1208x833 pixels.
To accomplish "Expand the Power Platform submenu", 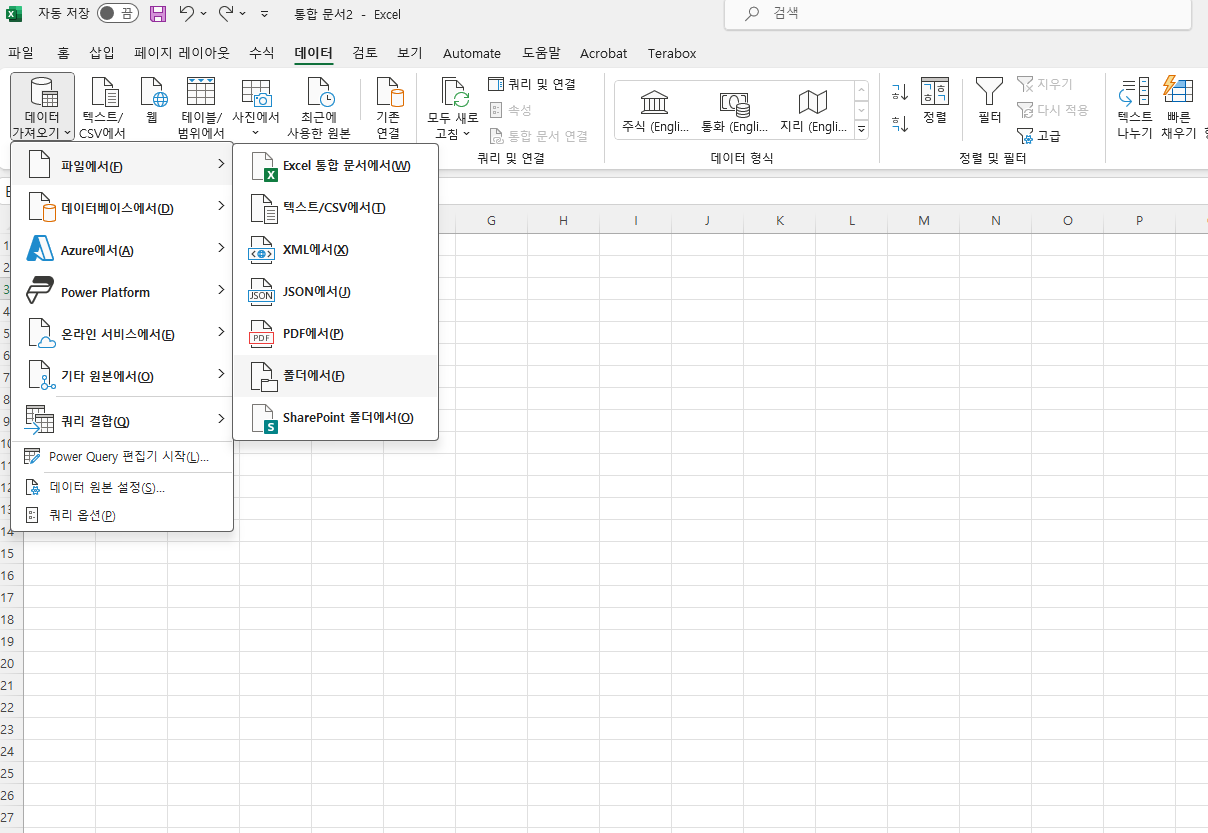I will (122, 291).
